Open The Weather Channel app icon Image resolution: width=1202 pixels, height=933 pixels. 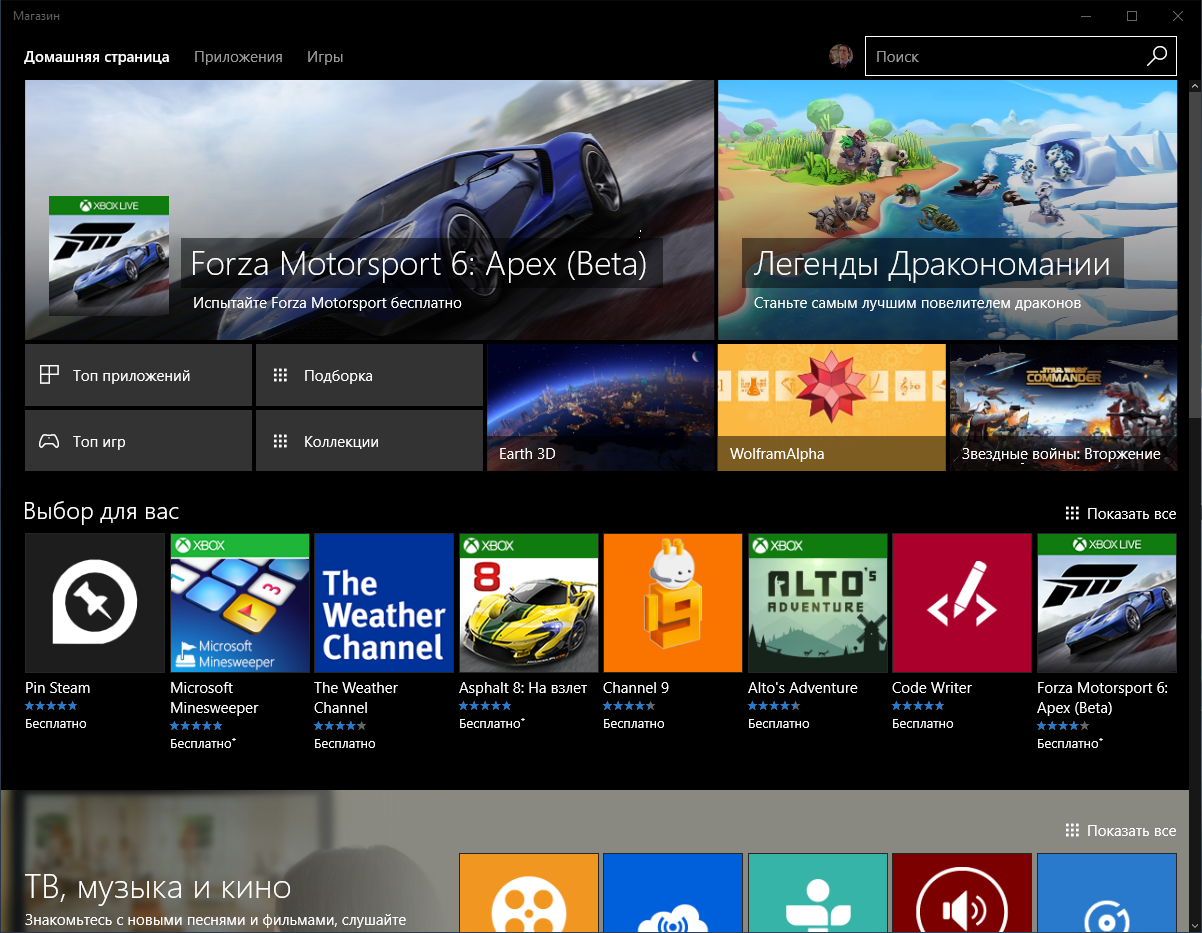(x=384, y=602)
